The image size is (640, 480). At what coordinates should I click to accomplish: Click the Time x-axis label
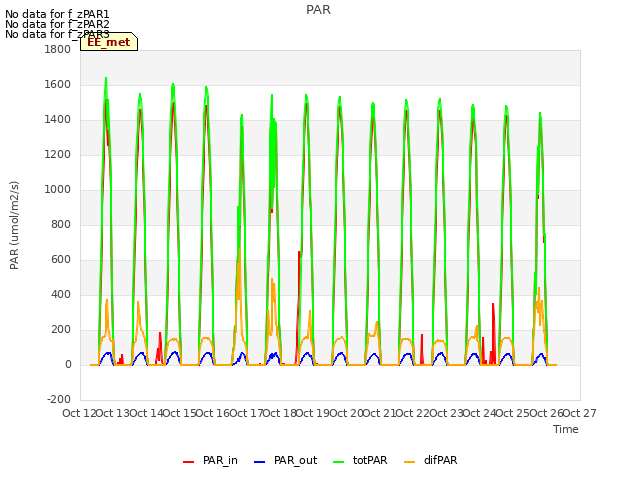pyautogui.click(x=566, y=429)
